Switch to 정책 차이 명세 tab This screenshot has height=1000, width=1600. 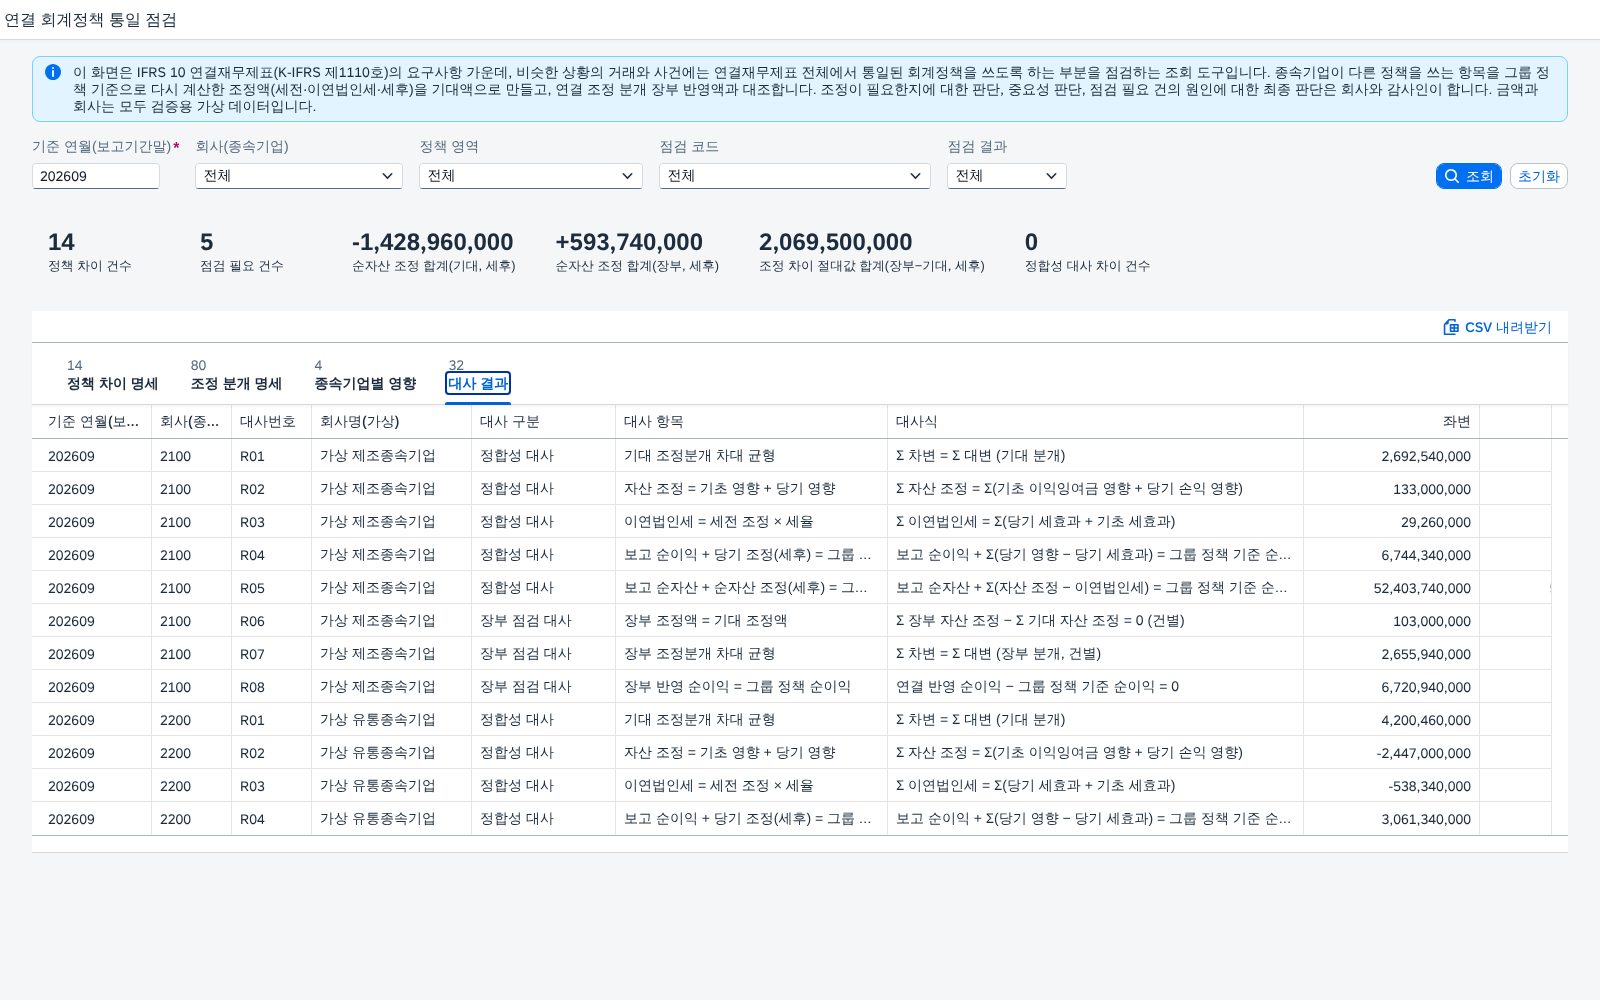tap(112, 383)
